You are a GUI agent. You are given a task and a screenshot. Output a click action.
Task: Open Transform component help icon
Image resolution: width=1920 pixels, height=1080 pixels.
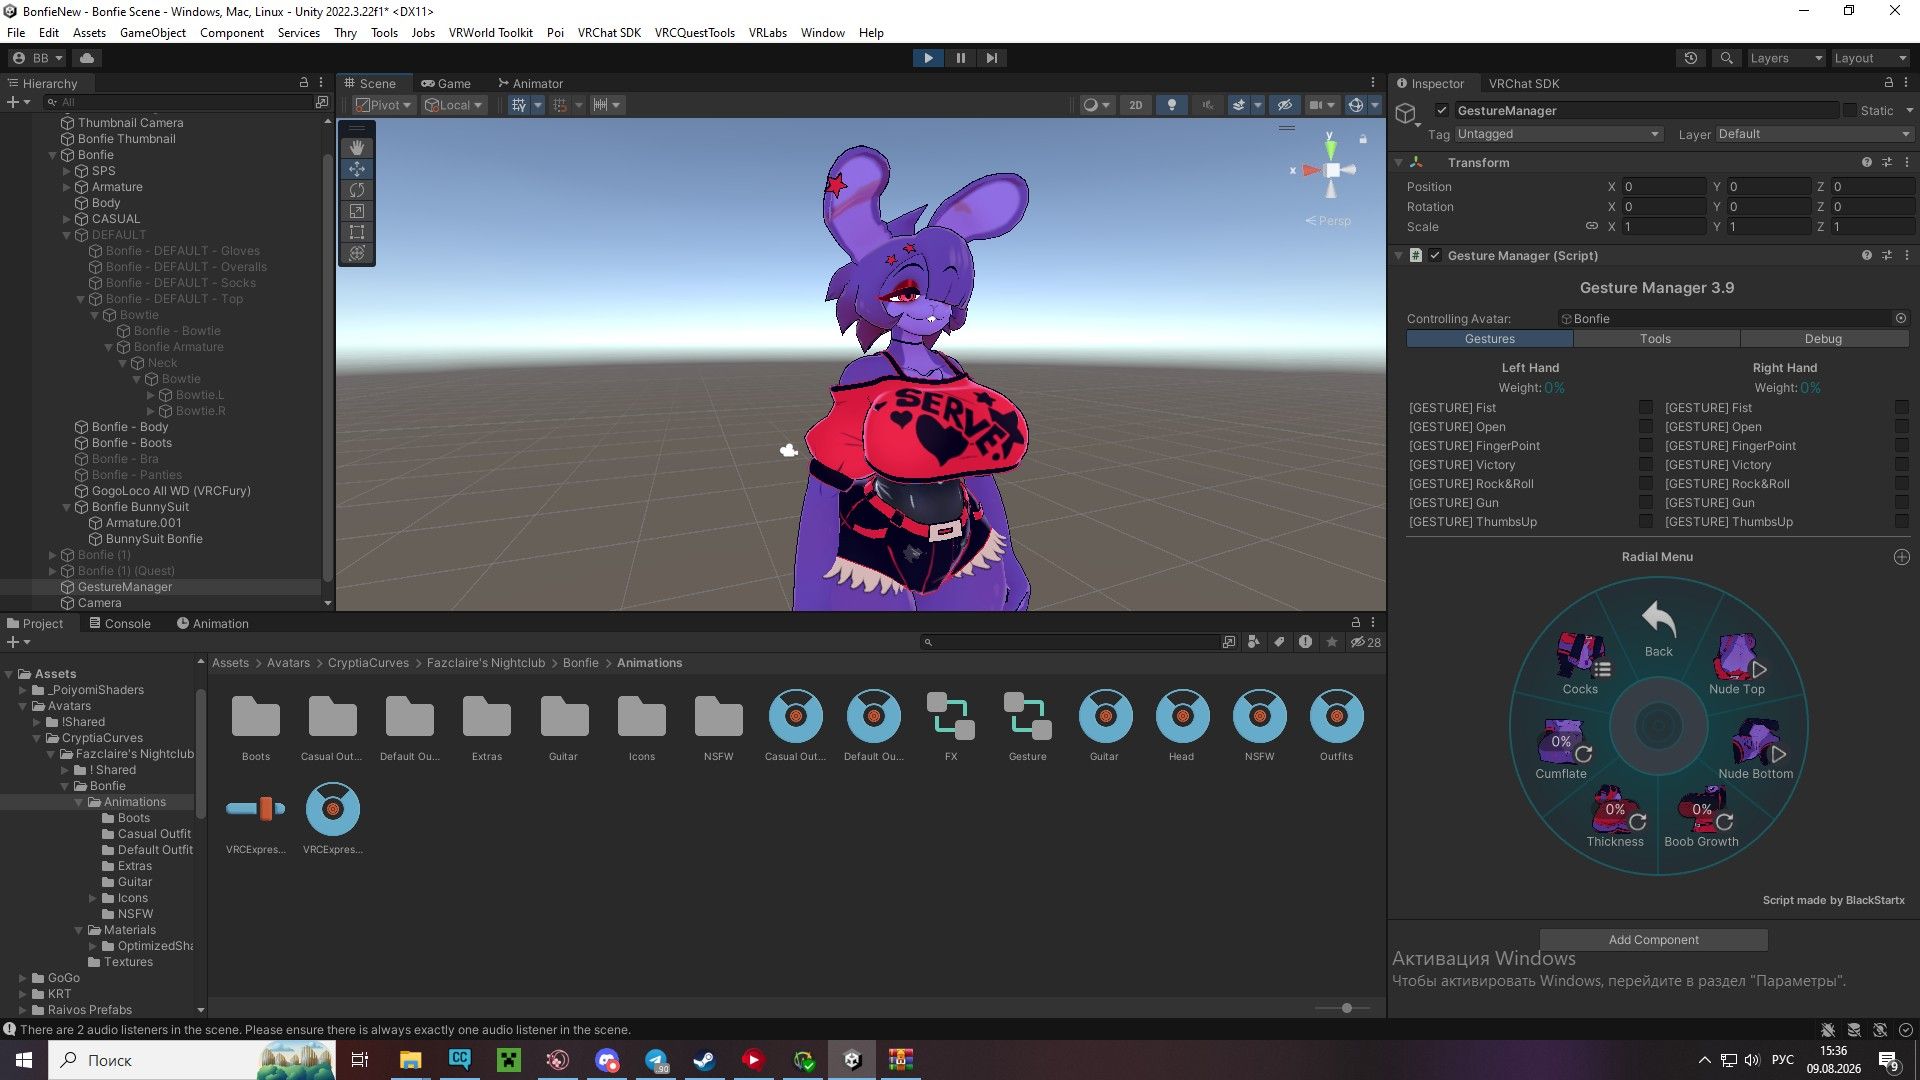1866,162
